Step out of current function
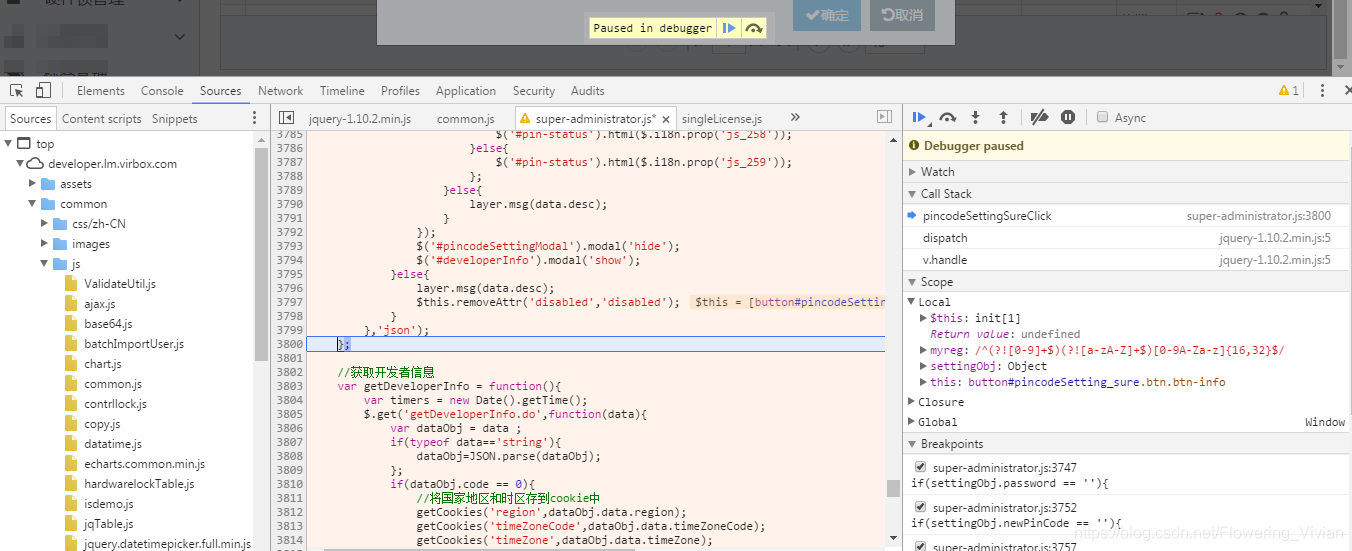1352x551 pixels. coord(1003,117)
